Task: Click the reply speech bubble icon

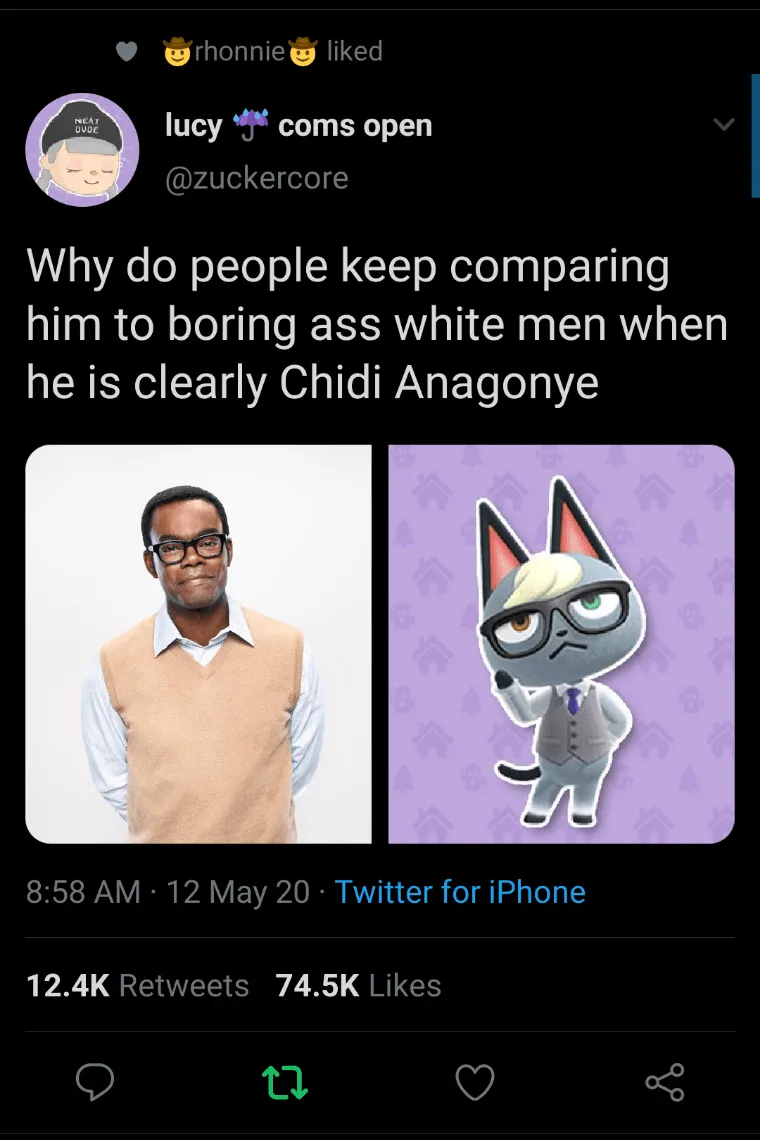Action: coord(95,1082)
